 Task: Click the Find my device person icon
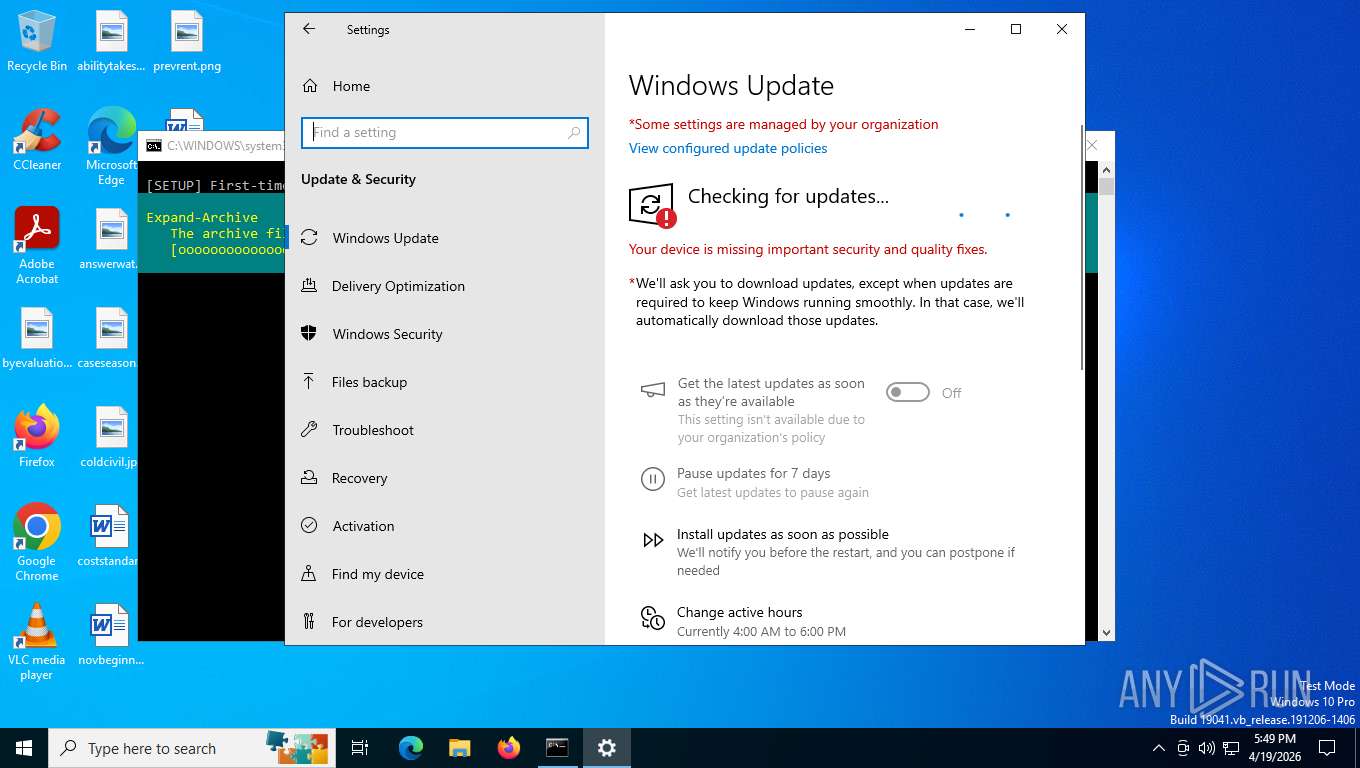[309, 574]
